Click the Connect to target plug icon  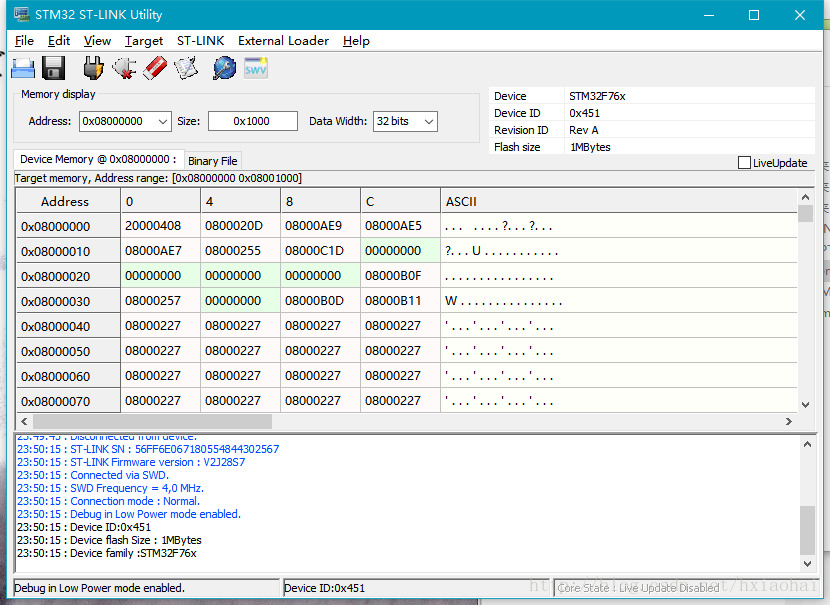pyautogui.click(x=93, y=68)
